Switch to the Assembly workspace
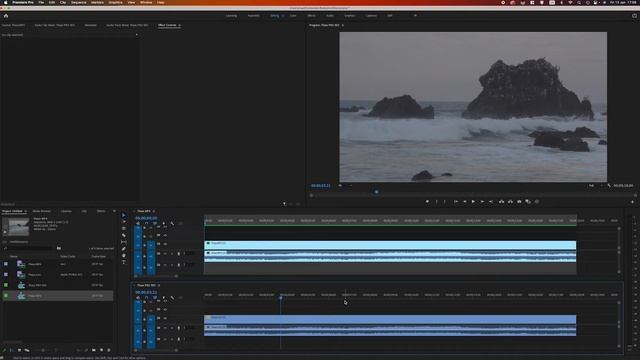Image resolution: width=640 pixels, height=360 pixels. (x=253, y=16)
